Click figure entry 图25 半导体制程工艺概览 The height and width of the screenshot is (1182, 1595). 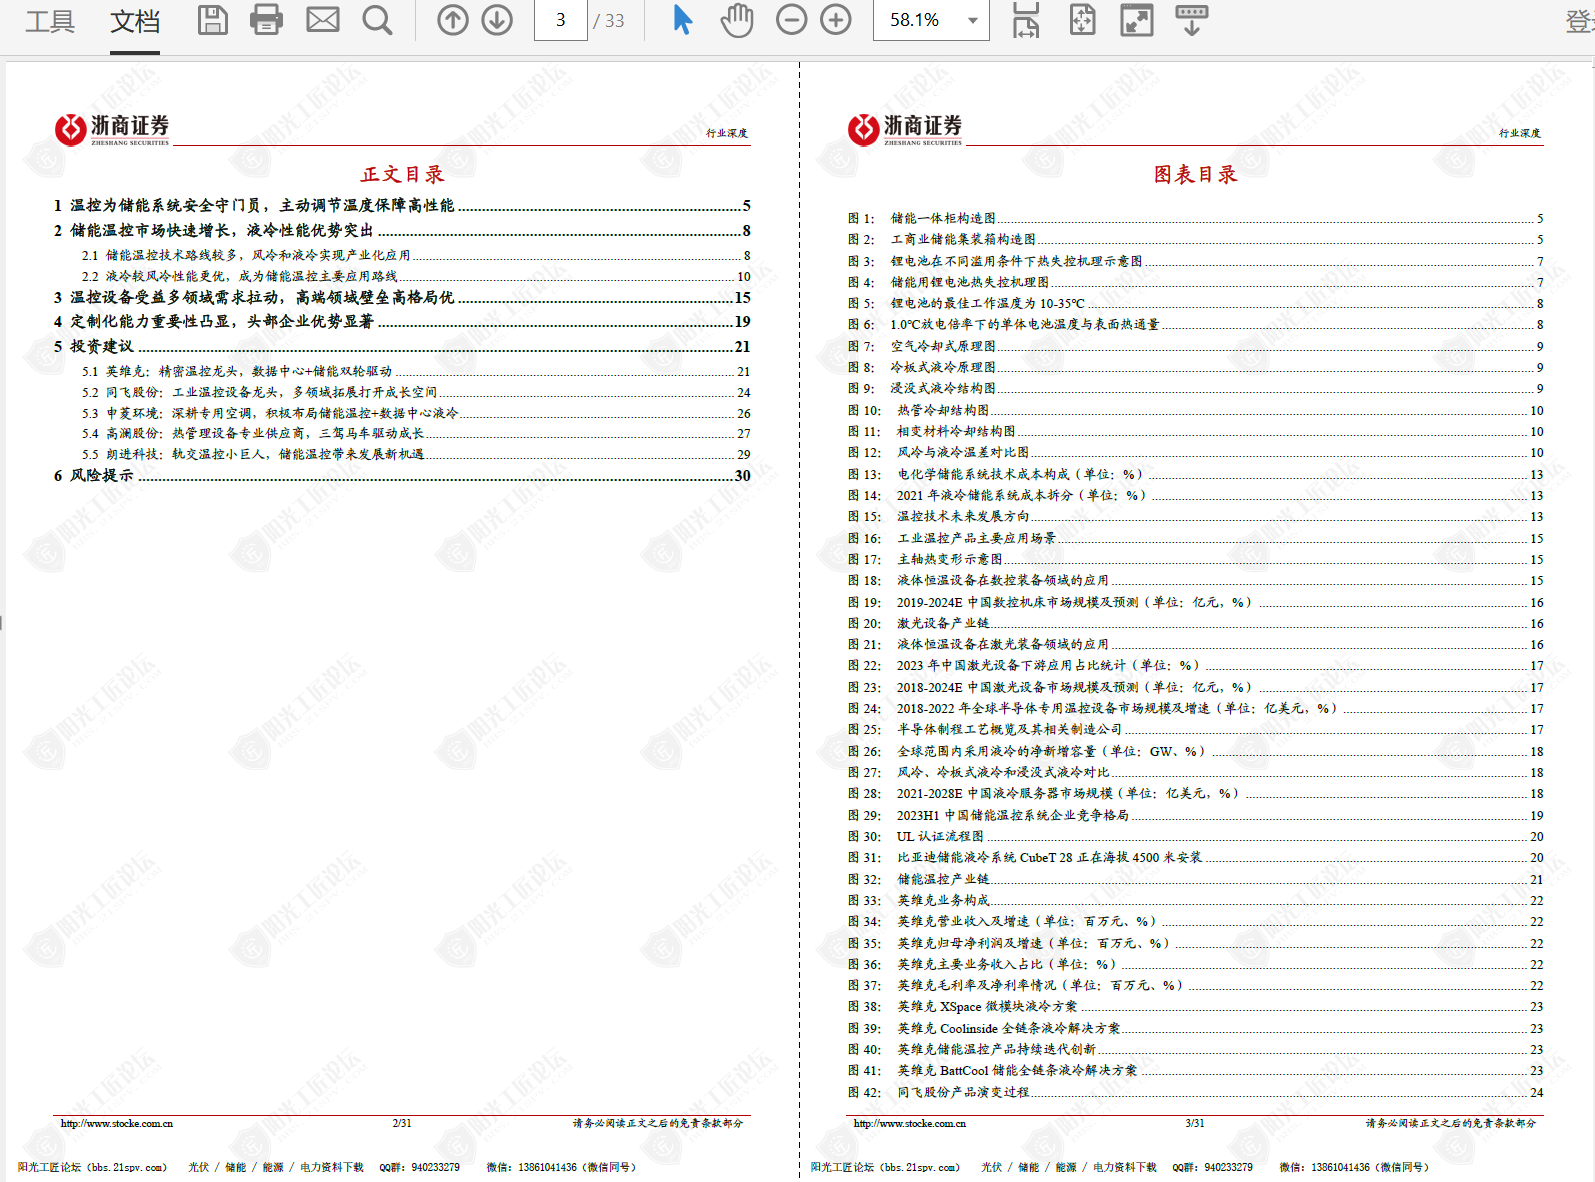[x=1195, y=729]
